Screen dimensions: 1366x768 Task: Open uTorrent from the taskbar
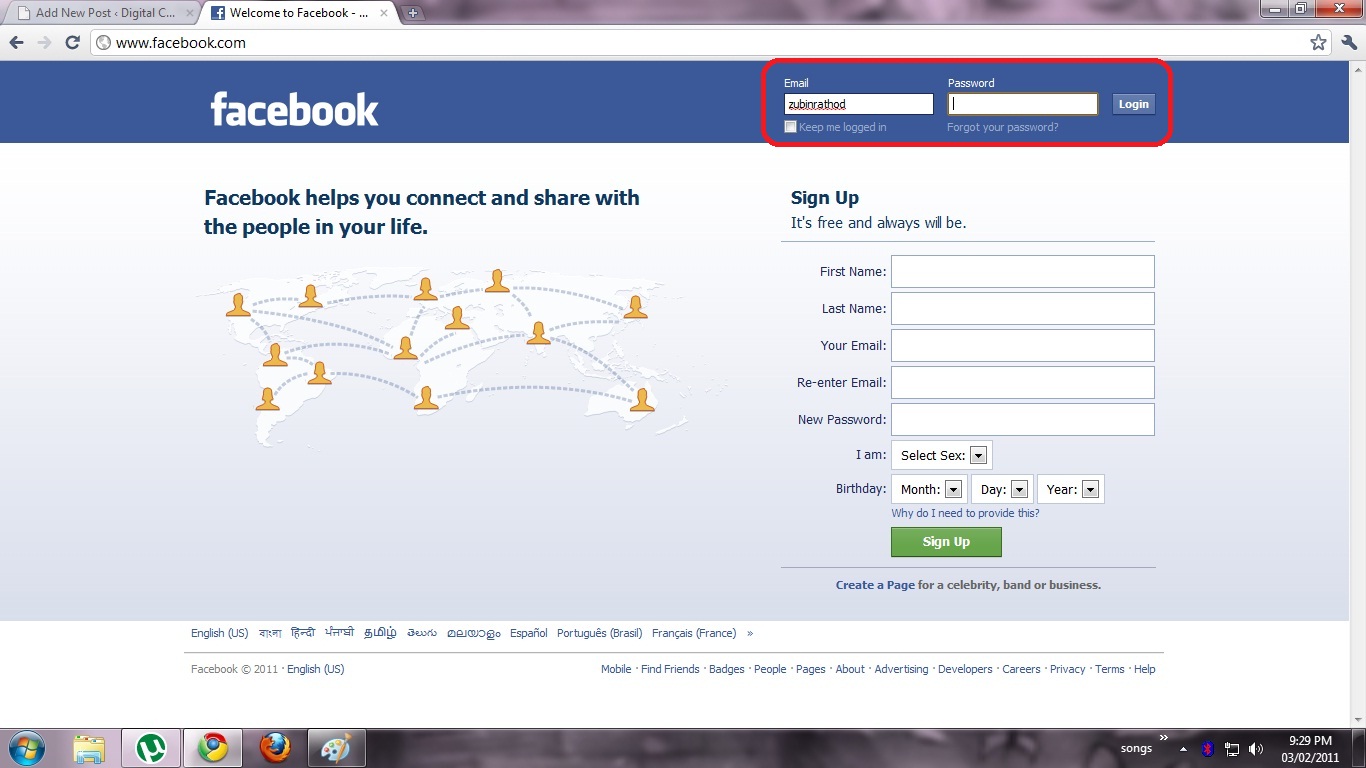(x=151, y=748)
